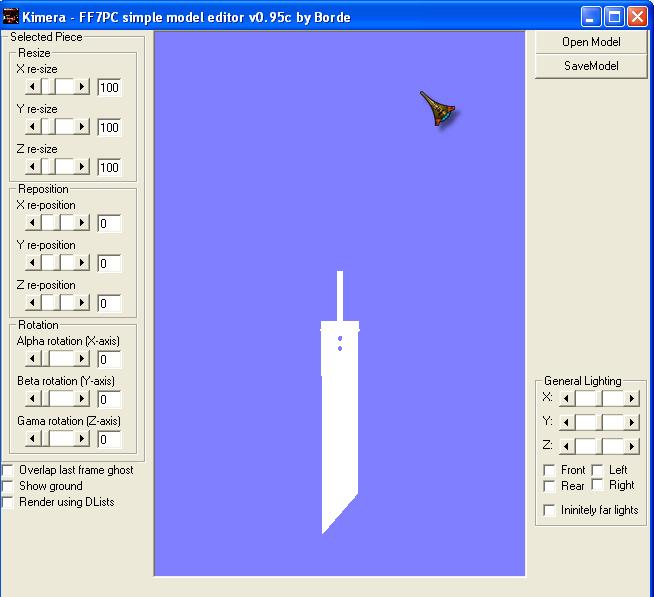Check the Right lighting checkbox
654x597 pixels.
click(597, 484)
